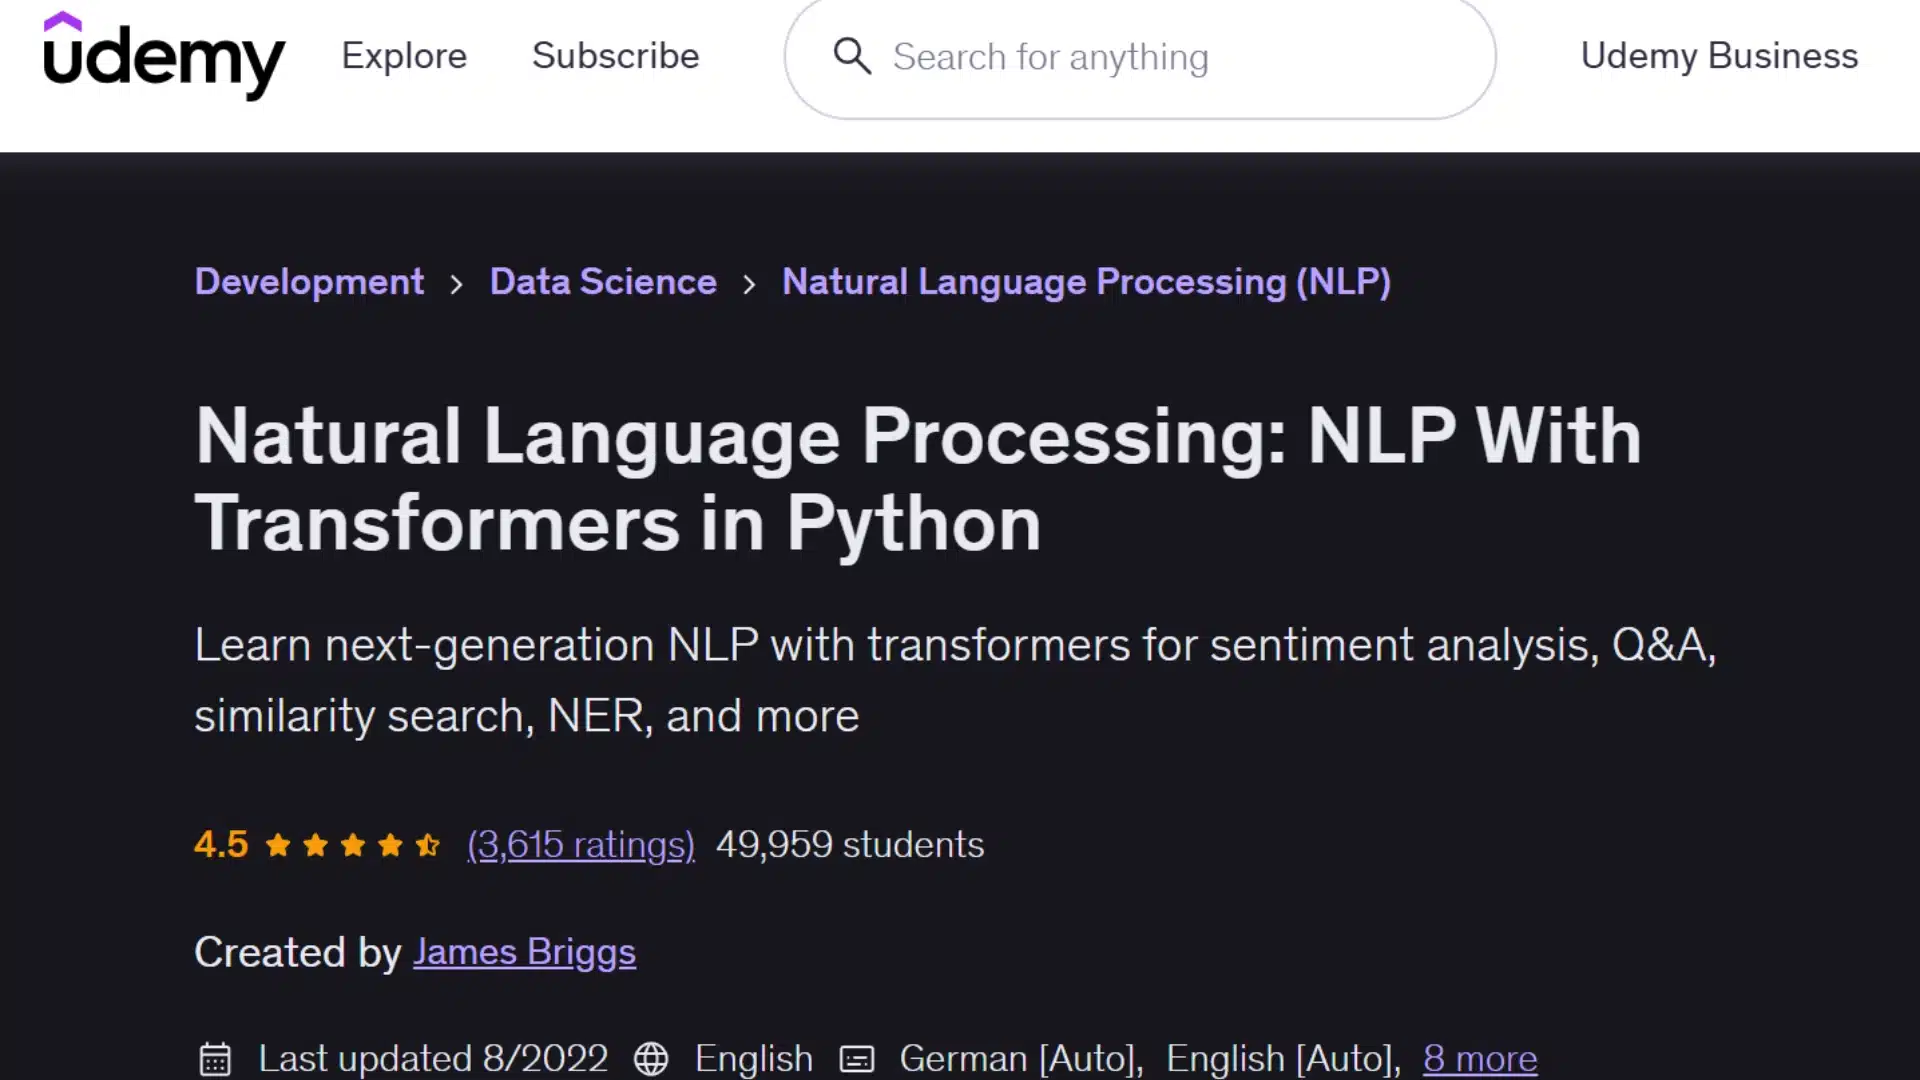The height and width of the screenshot is (1080, 1920).
Task: Click the globe language icon
Action: tap(651, 1058)
